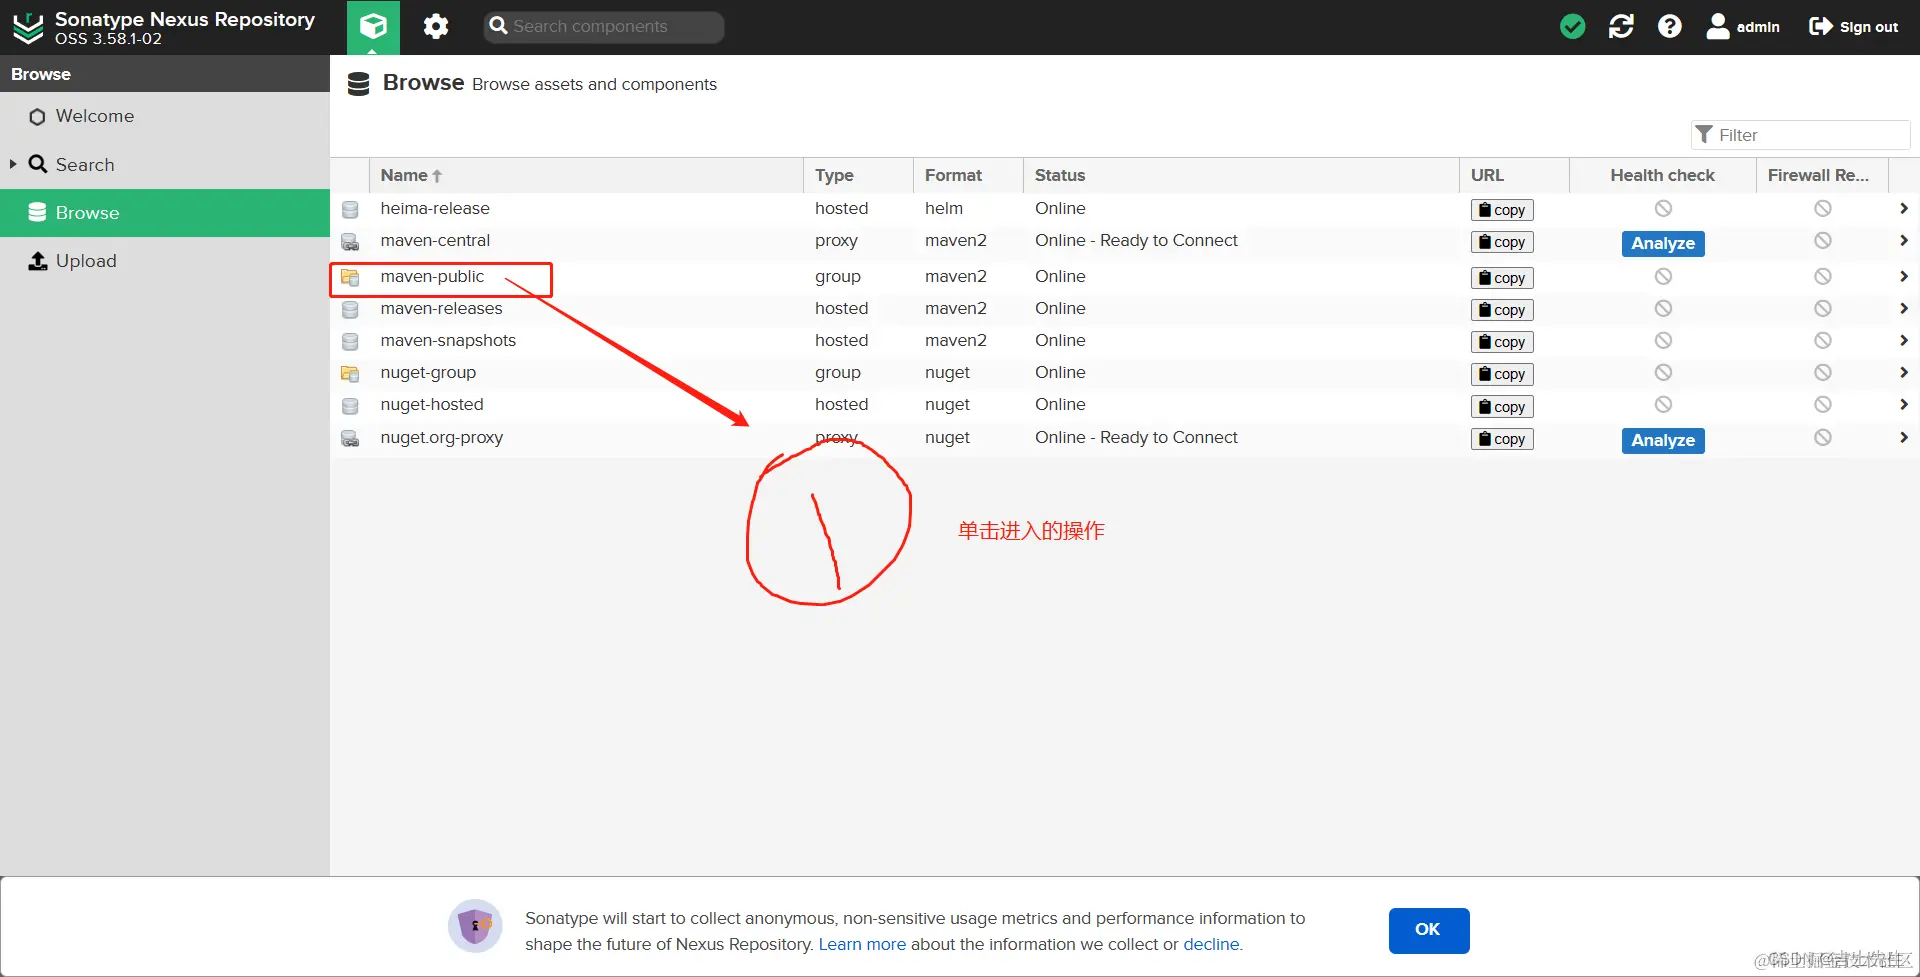This screenshot has height=977, width=1920.
Task: Copy URL of heima-release repository
Action: (x=1502, y=210)
